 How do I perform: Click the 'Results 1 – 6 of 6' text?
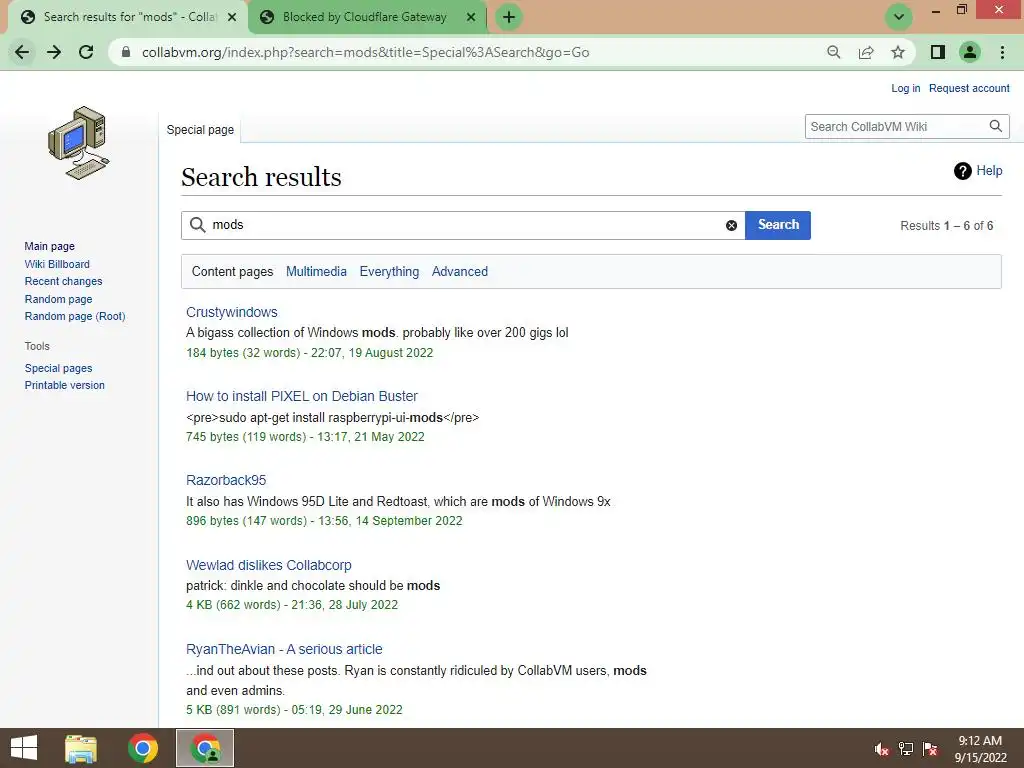[946, 226]
